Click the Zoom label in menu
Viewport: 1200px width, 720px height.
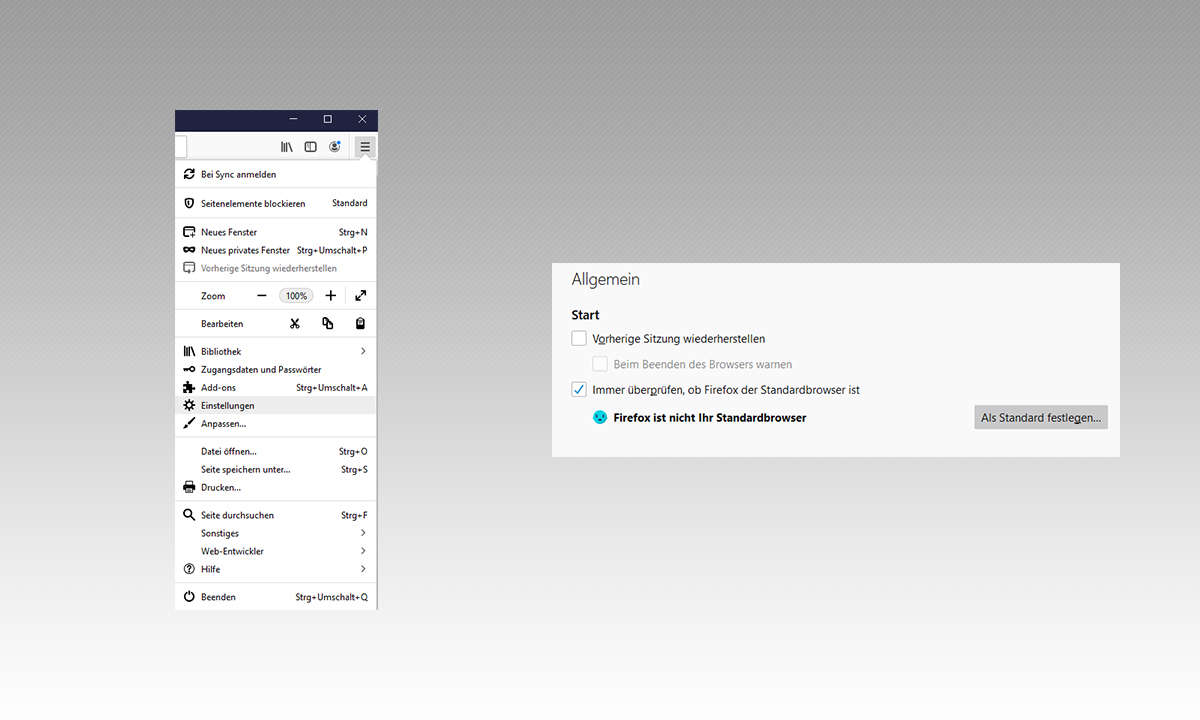coord(213,296)
